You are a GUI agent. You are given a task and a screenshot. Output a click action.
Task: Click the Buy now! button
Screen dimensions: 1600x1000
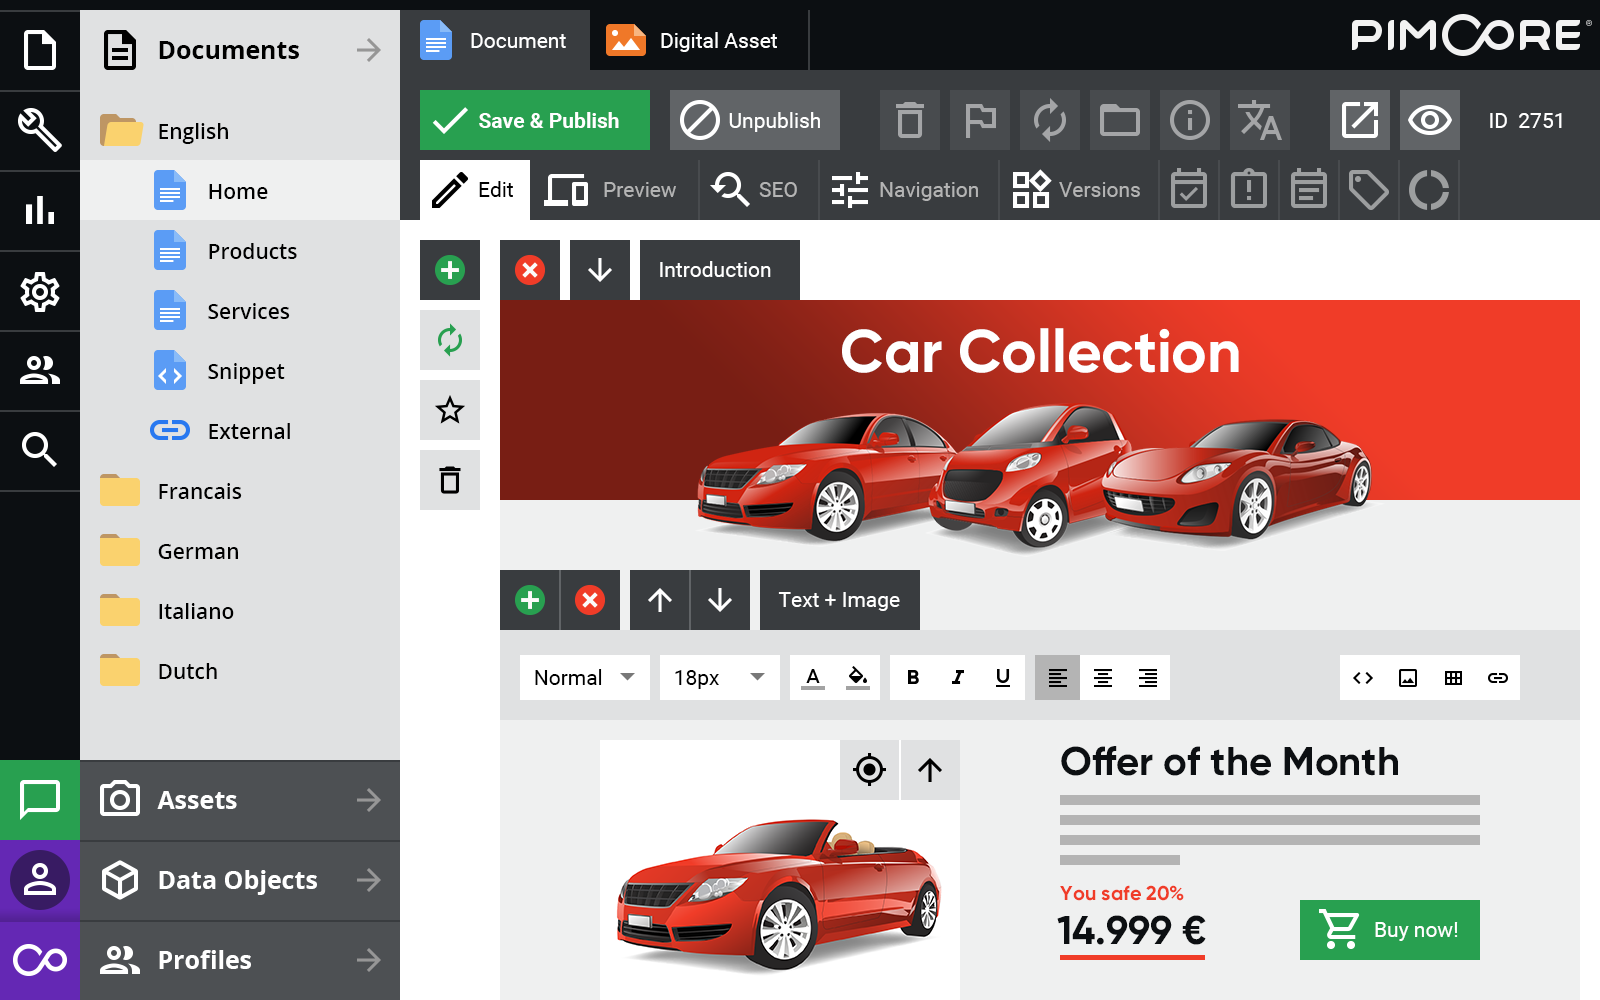pos(1389,929)
